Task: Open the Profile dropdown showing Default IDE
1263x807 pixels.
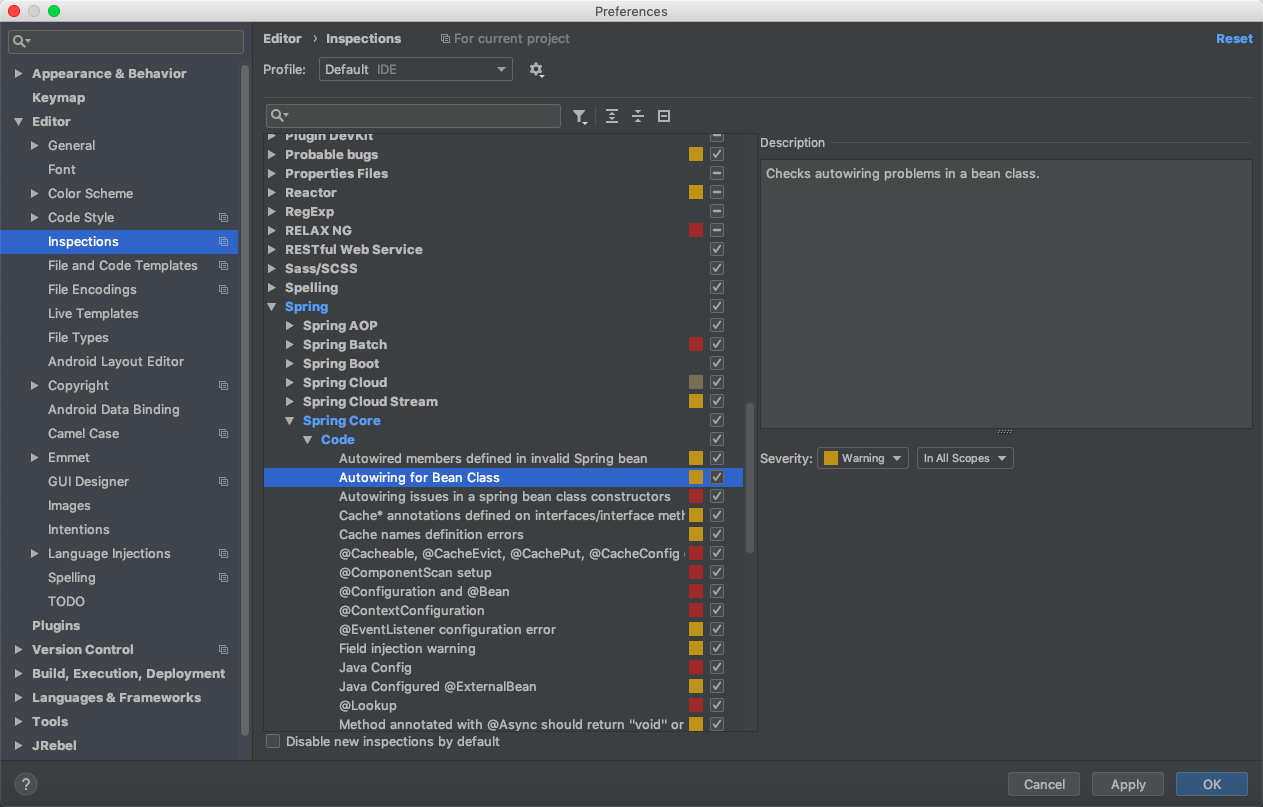Action: pos(416,70)
